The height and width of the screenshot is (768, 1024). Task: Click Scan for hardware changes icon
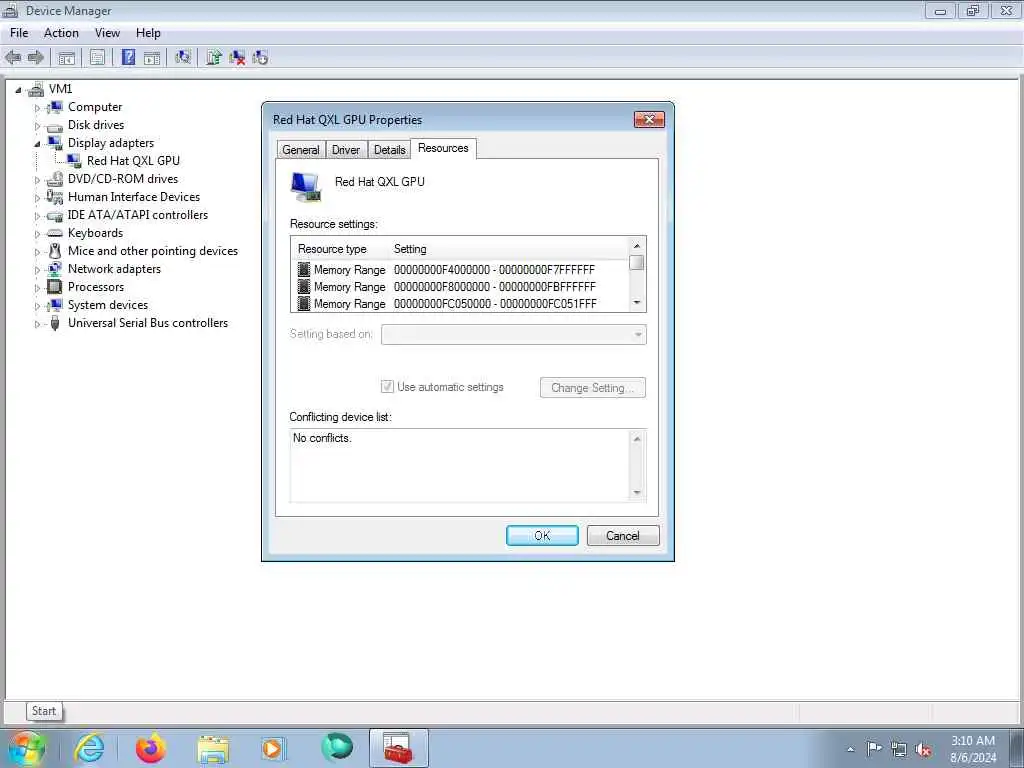click(183, 57)
